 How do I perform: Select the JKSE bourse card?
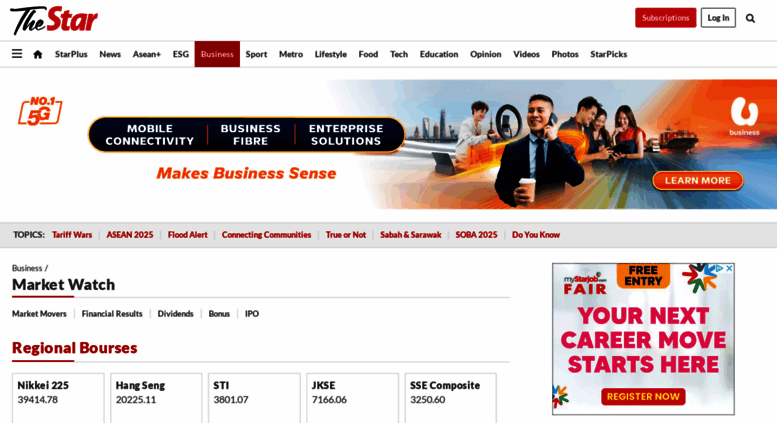point(352,398)
